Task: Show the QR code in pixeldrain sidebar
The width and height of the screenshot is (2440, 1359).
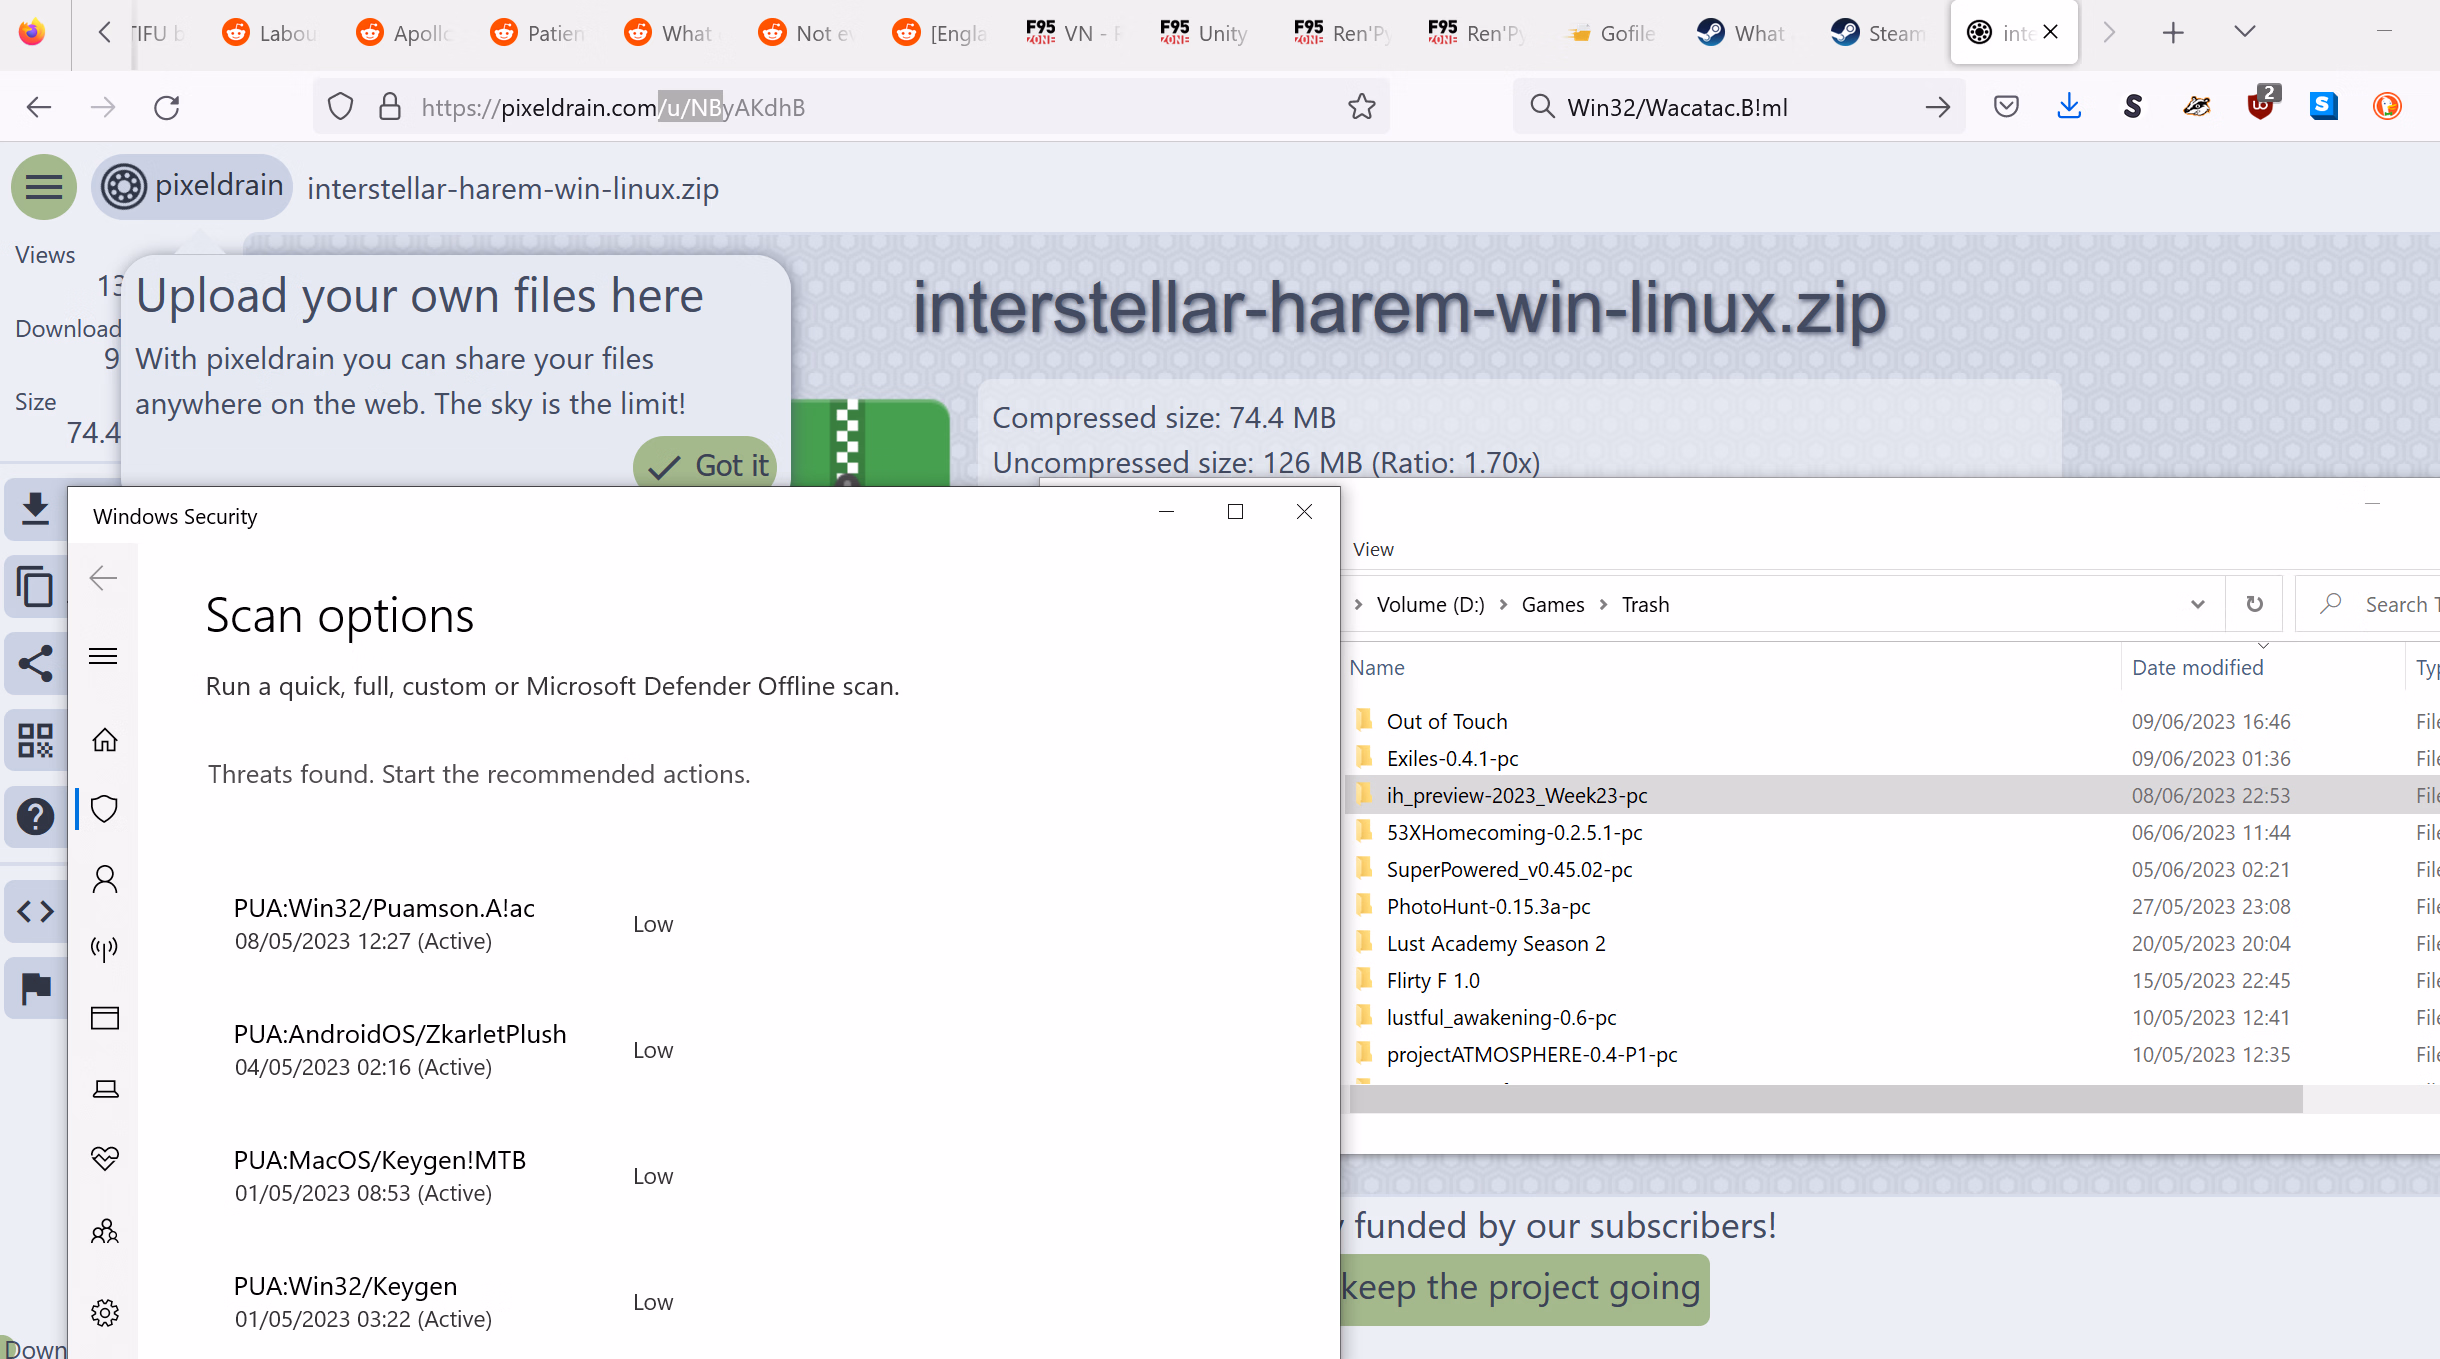Action: point(35,740)
